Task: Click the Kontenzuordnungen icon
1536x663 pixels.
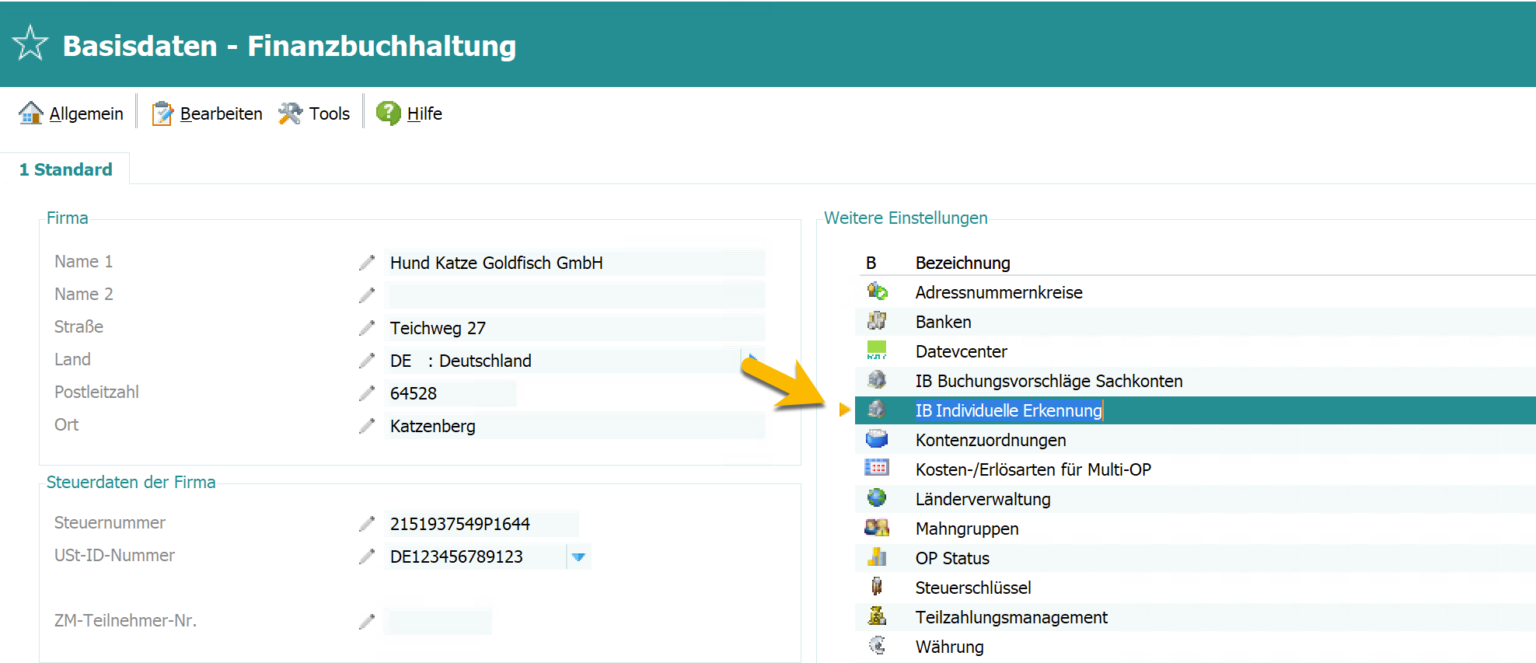Action: [877, 439]
